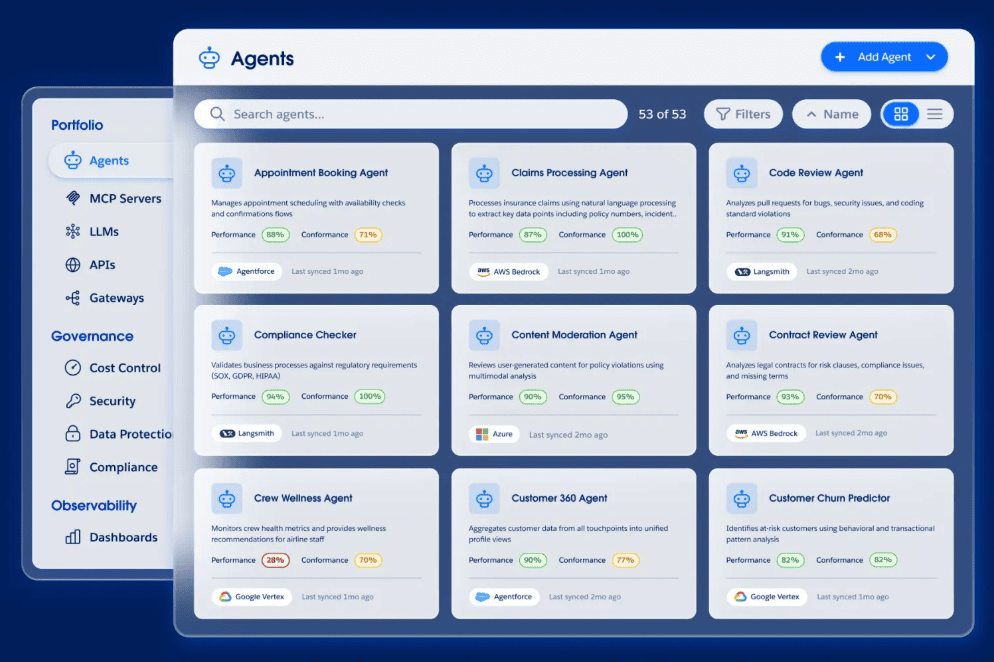Click the Cost Control gauge icon
Screen dimensions: 994x662
tap(73, 367)
